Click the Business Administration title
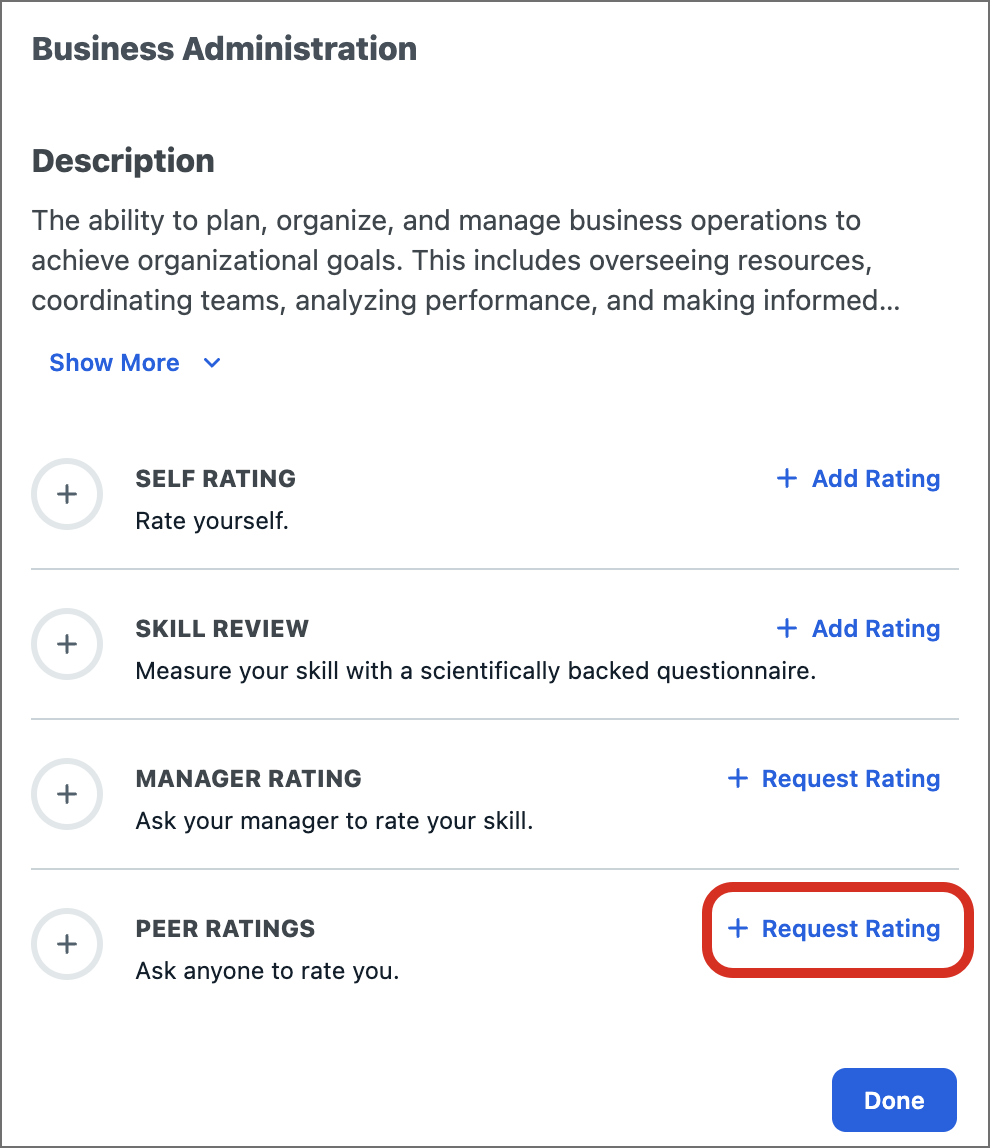The height and width of the screenshot is (1148, 990). (224, 49)
